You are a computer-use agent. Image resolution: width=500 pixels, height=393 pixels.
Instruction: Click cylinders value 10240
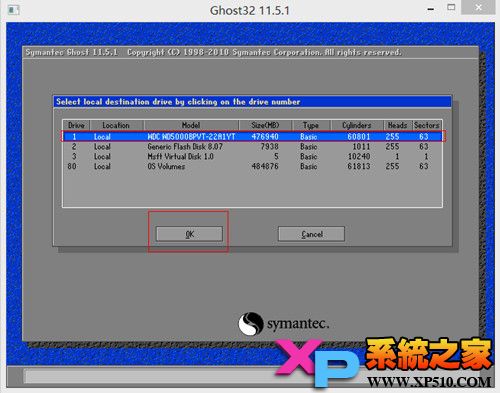[x=359, y=156]
